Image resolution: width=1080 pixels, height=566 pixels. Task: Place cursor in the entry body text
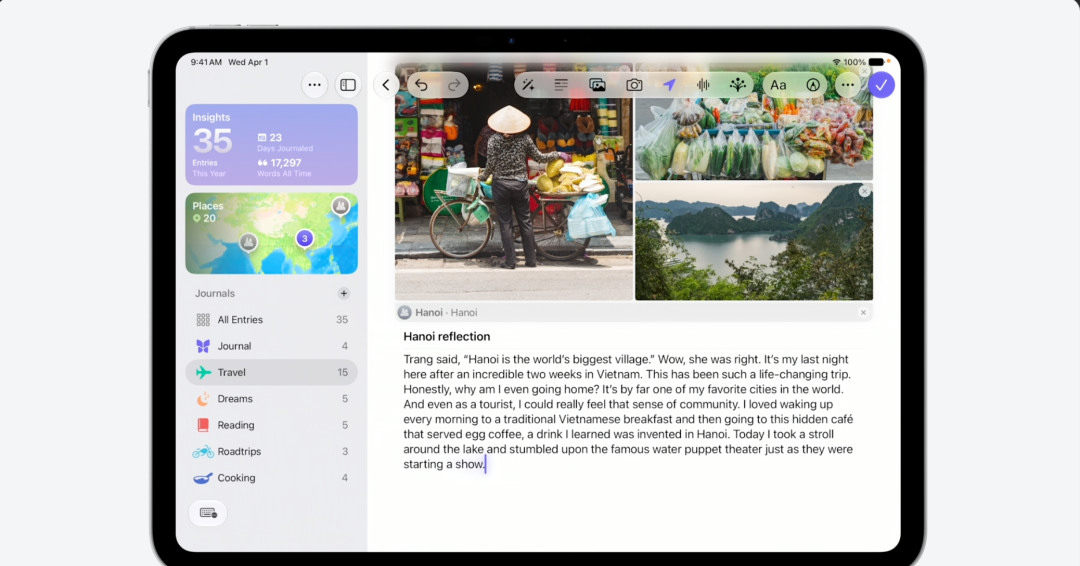pyautogui.click(x=628, y=412)
